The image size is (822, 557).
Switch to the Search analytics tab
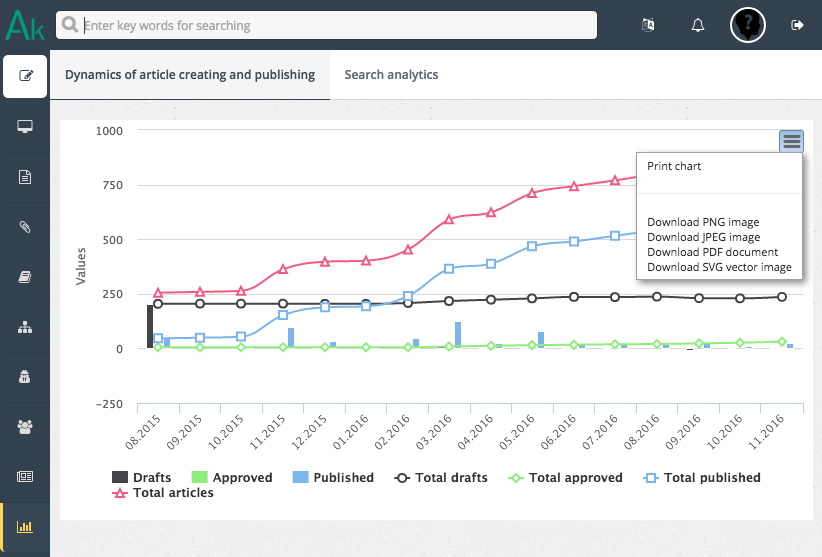coord(391,75)
